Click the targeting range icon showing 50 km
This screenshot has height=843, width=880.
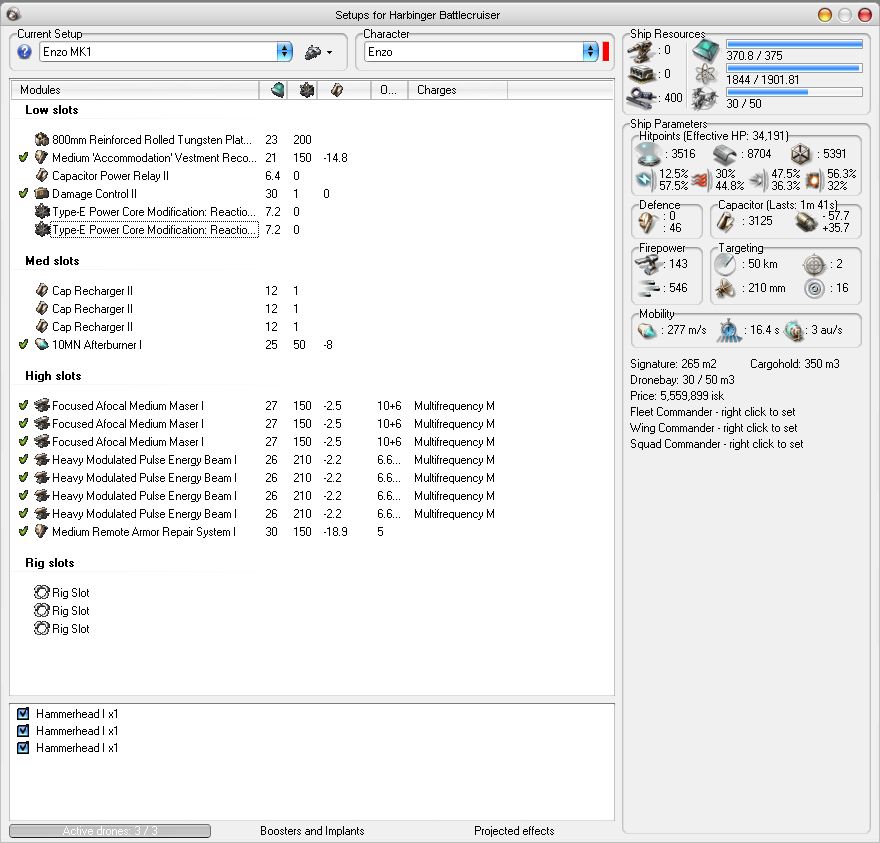[x=725, y=264]
